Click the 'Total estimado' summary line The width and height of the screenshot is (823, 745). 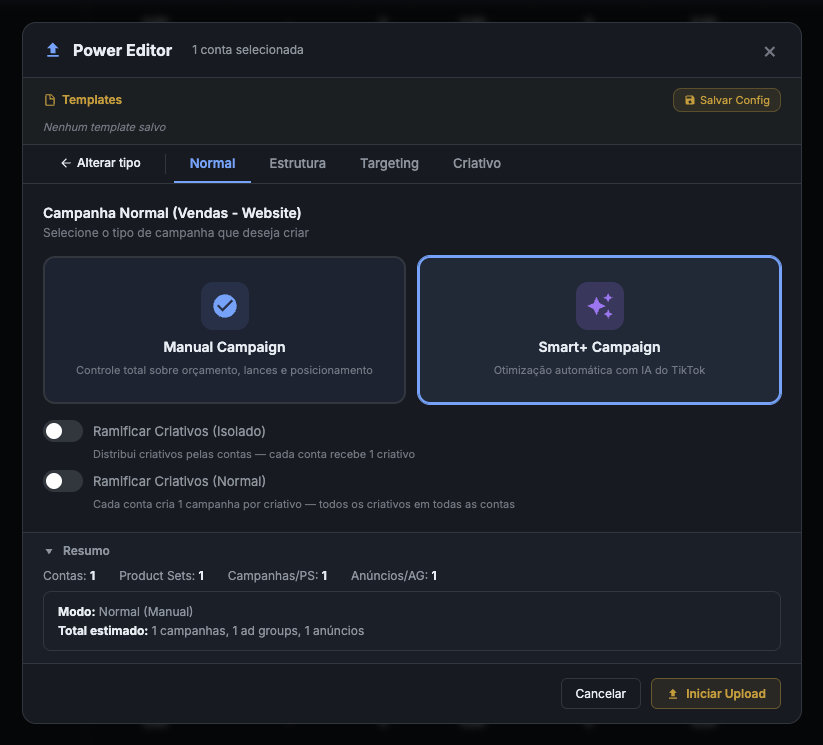coord(211,631)
